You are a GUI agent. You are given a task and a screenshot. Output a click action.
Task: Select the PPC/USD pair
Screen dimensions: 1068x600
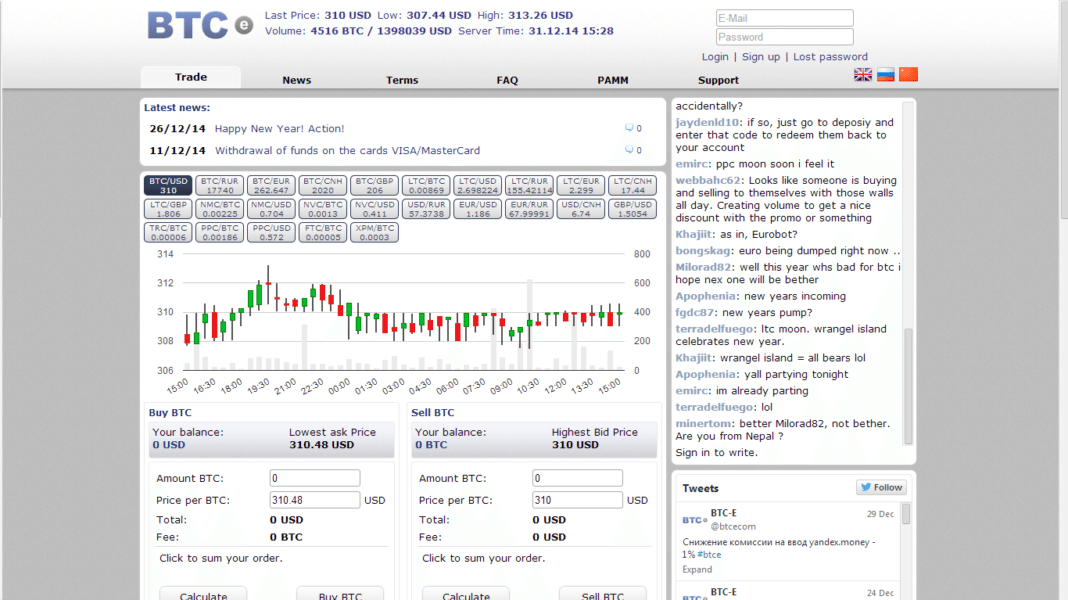(271, 232)
